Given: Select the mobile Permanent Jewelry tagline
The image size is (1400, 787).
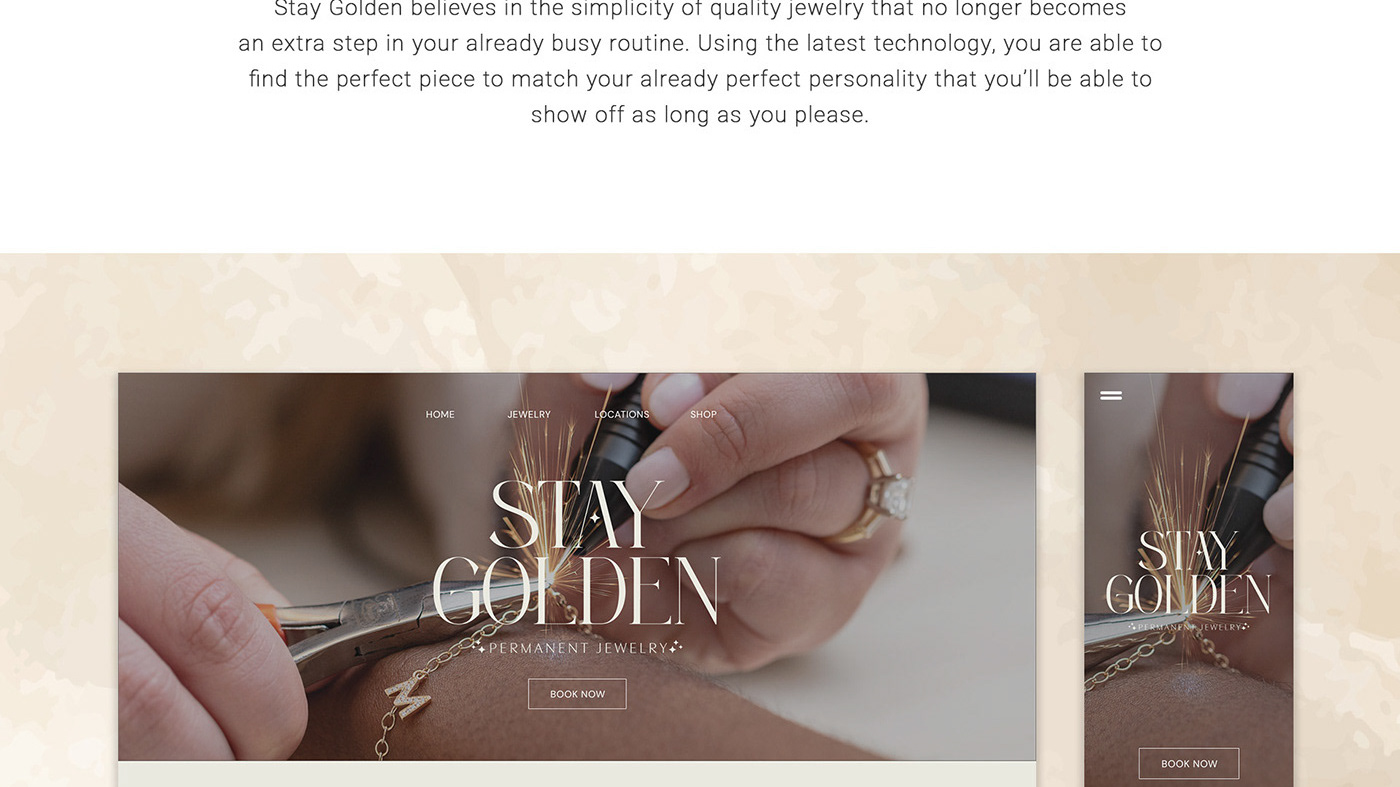Looking at the screenshot, I should 1189,627.
